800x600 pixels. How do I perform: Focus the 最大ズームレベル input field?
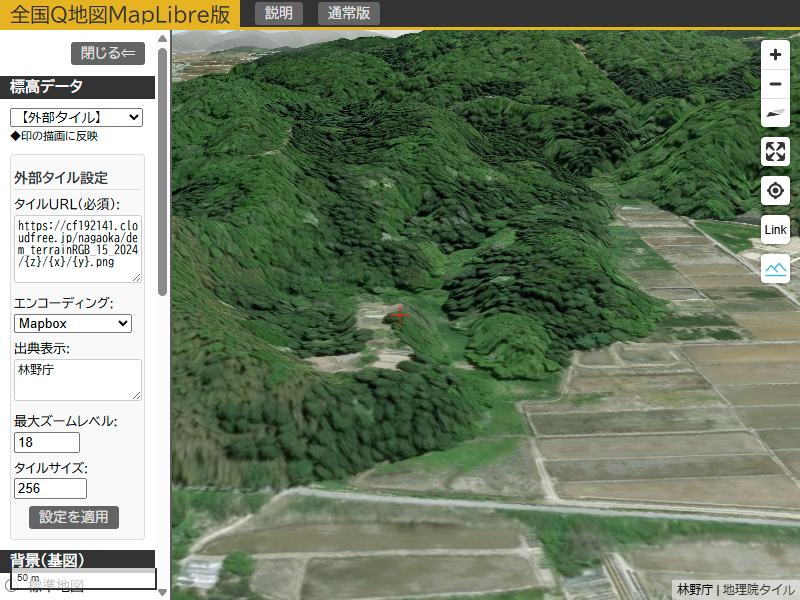point(47,442)
